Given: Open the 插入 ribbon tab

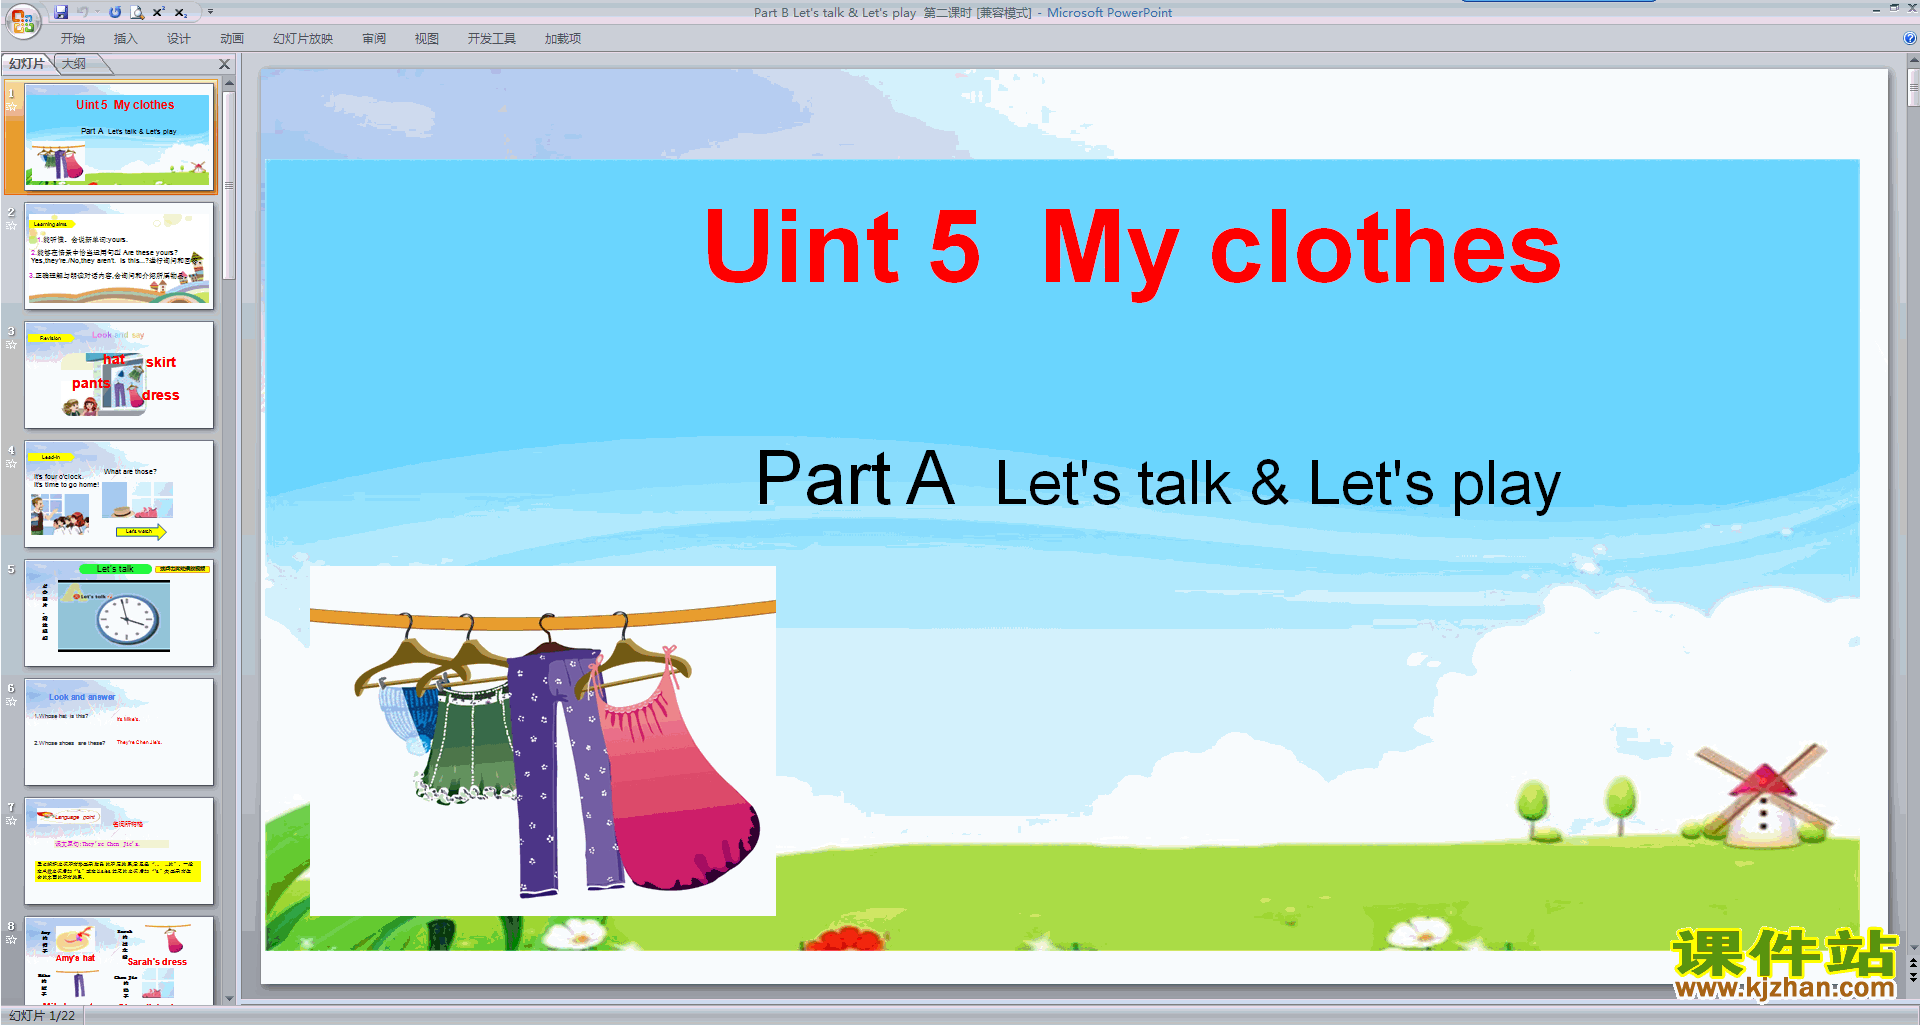Looking at the screenshot, I should [x=126, y=38].
